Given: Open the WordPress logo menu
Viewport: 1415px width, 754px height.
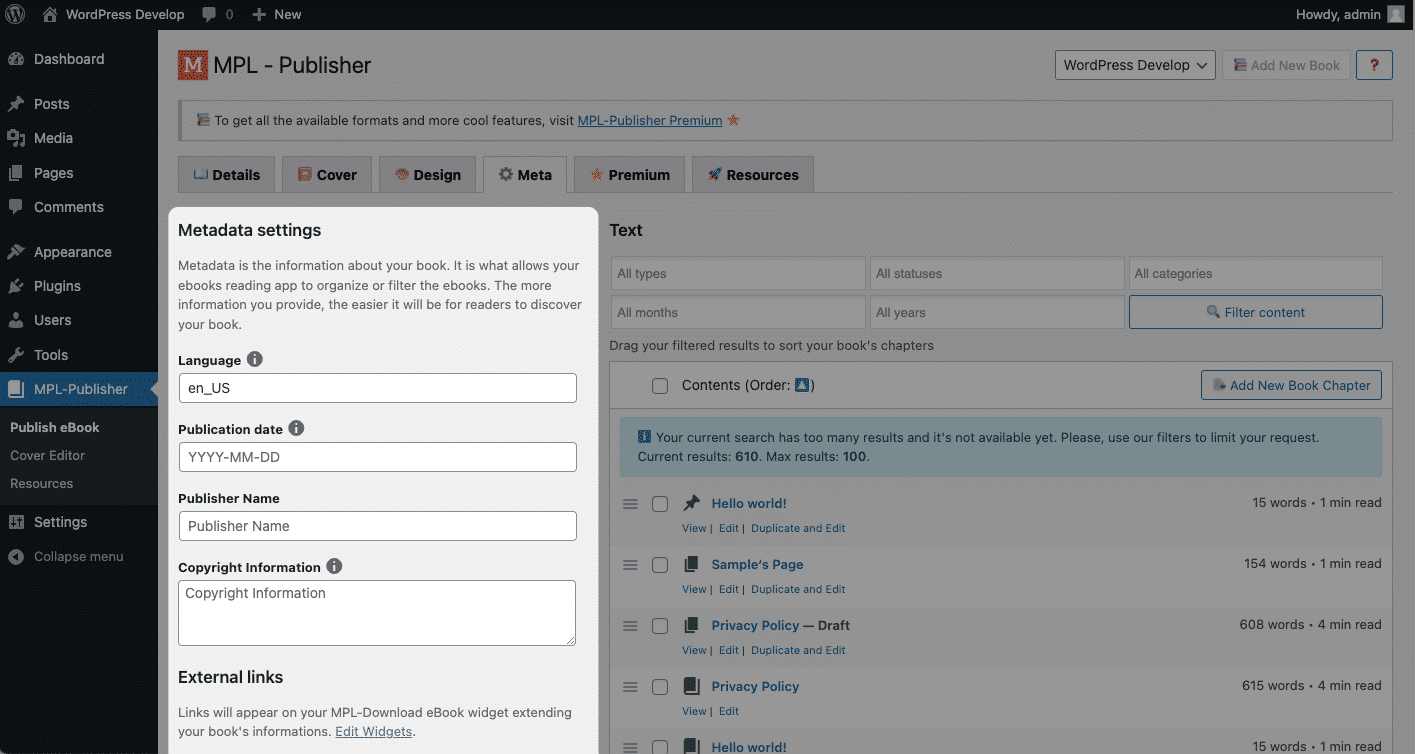Looking at the screenshot, I should point(16,14).
